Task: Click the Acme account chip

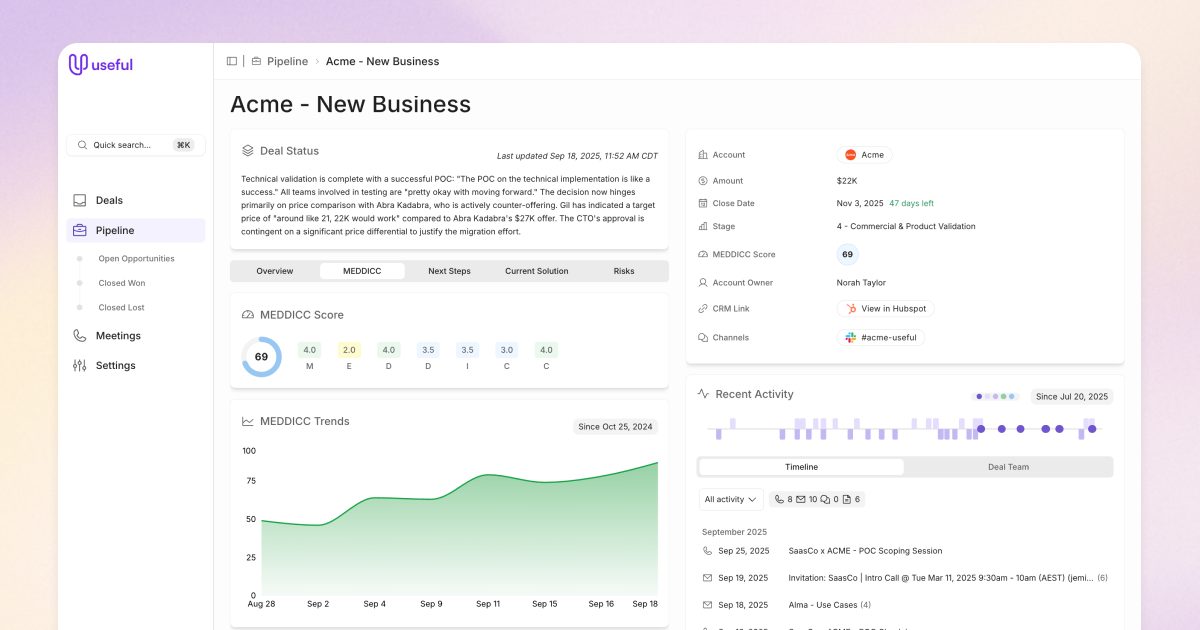Action: (864, 155)
